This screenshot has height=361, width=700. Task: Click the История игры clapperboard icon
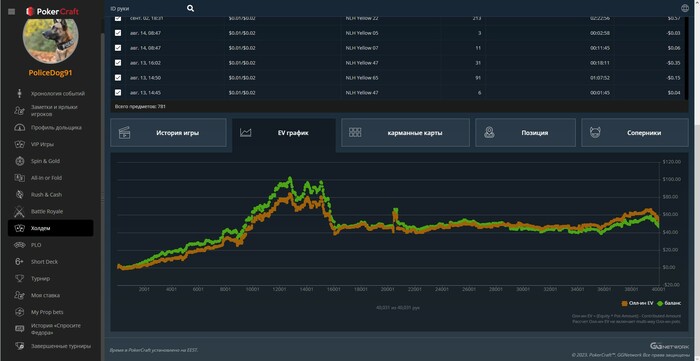pyautogui.click(x=125, y=133)
